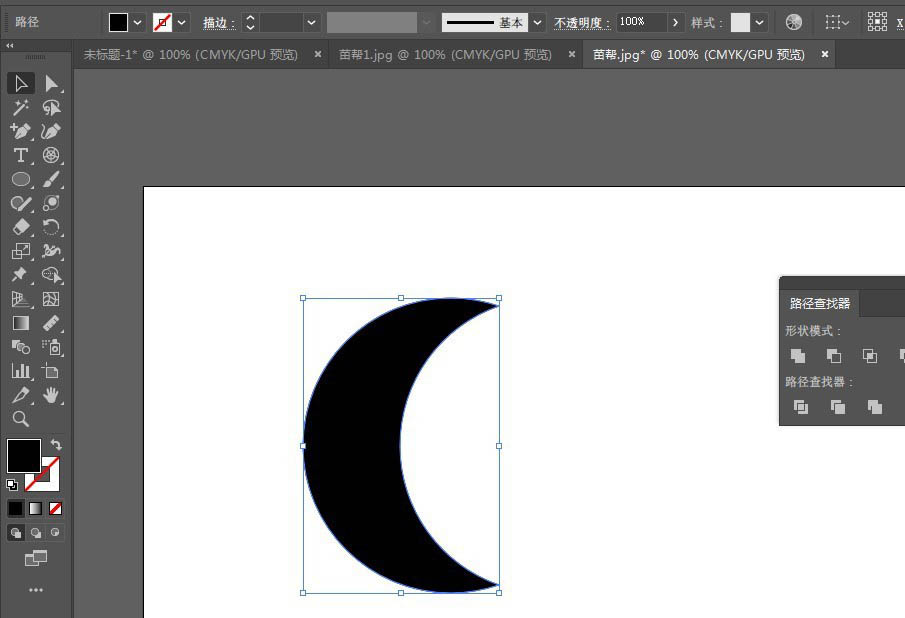The width and height of the screenshot is (905, 618).
Task: Enable Draw Inside mode
Action: click(55, 533)
